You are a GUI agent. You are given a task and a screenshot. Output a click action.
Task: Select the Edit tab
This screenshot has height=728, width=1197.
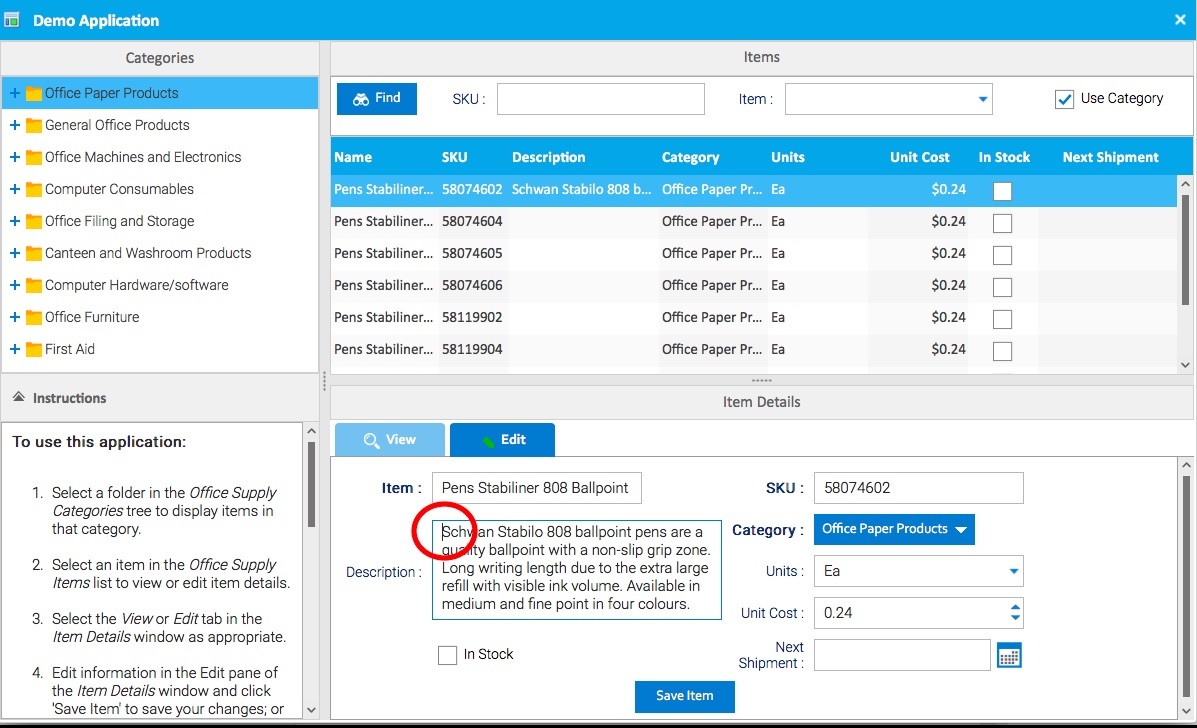tap(502, 440)
